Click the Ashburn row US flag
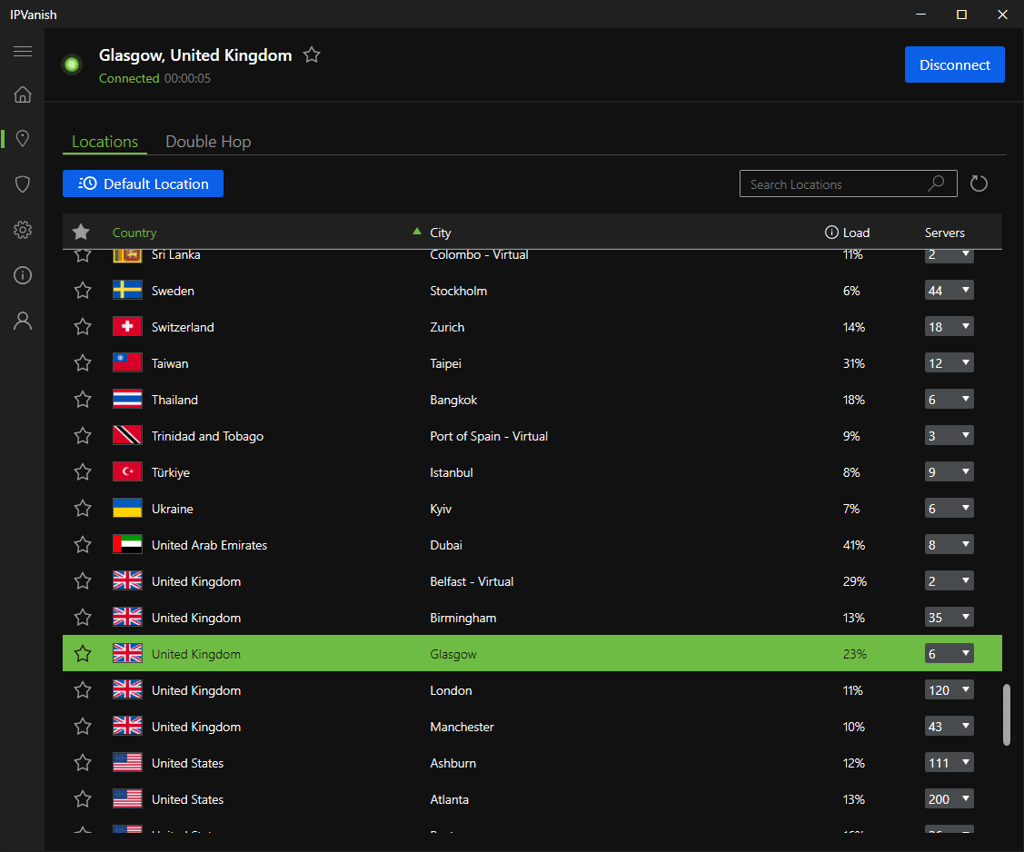This screenshot has height=852, width=1024. pyautogui.click(x=127, y=762)
